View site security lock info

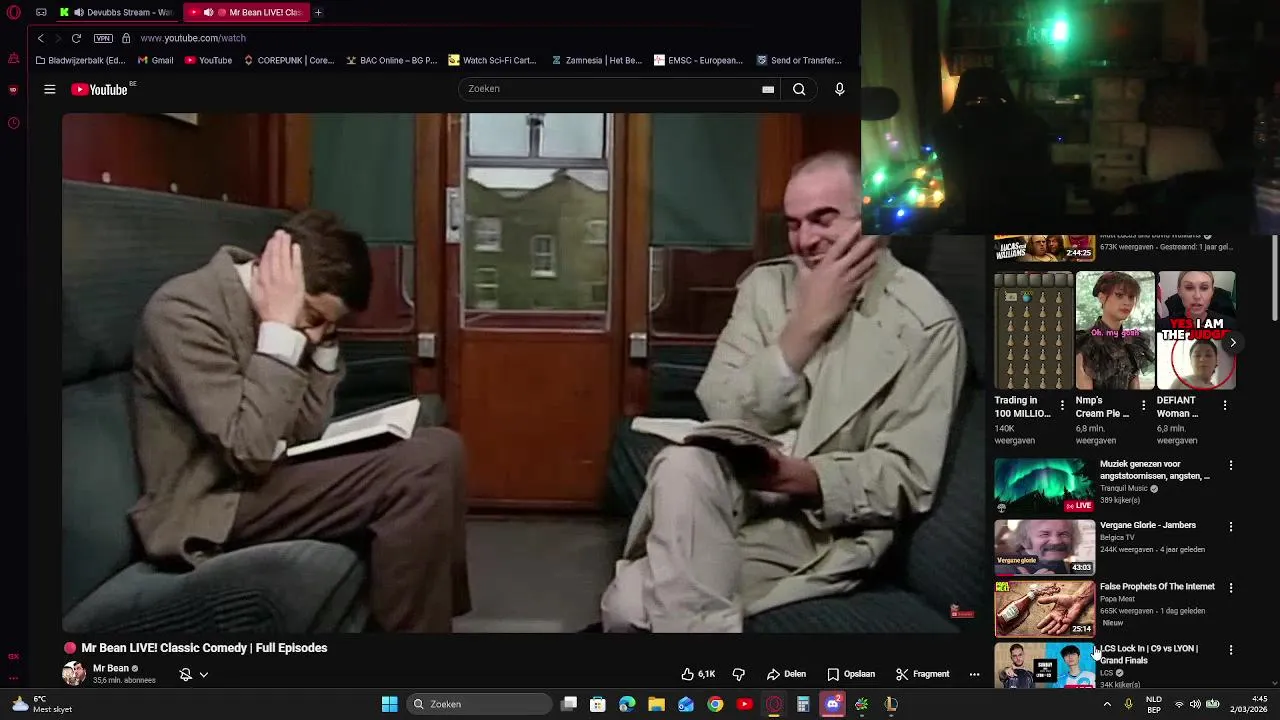pyautogui.click(x=126, y=38)
